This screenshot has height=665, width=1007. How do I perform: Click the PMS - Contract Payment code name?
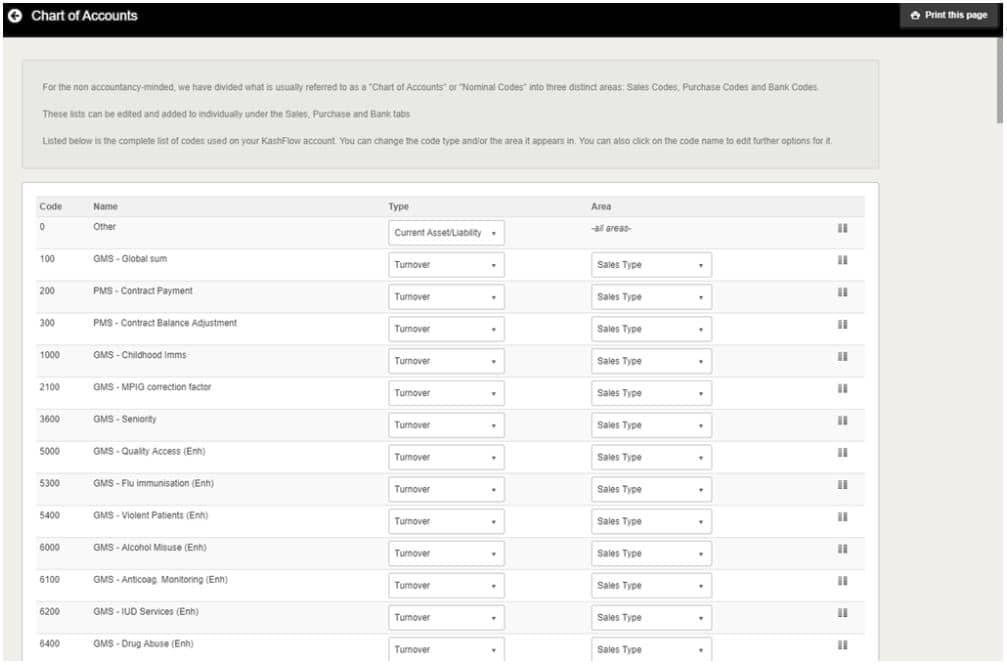pos(143,291)
